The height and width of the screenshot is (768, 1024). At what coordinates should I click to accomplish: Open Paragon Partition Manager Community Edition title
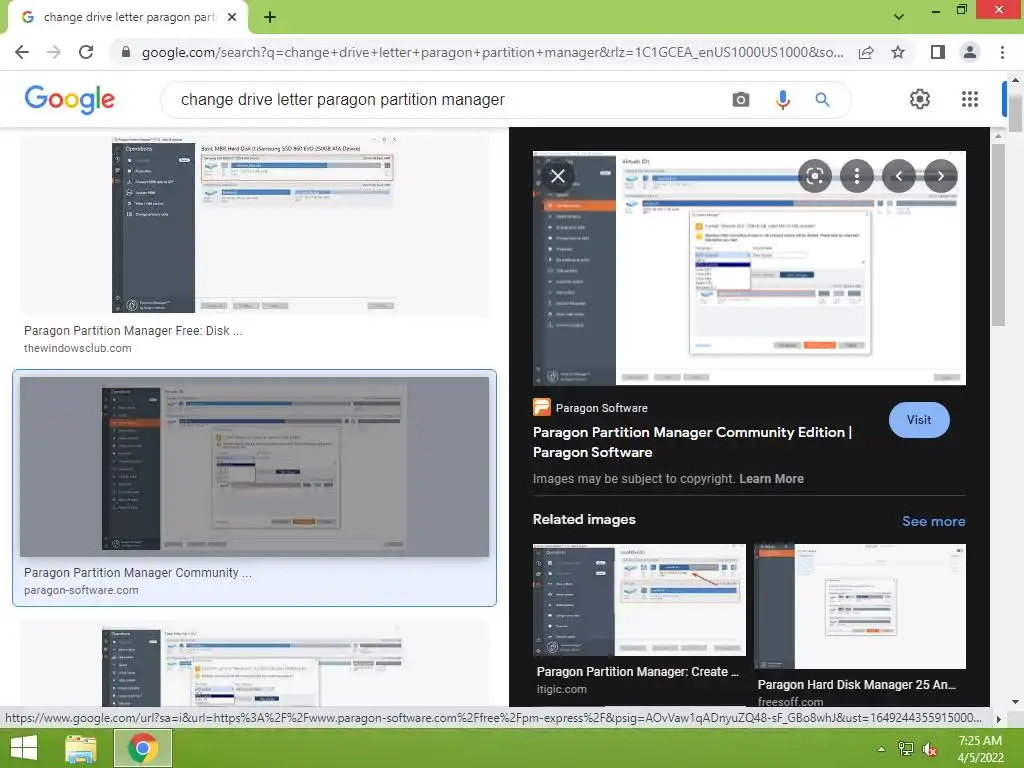(x=692, y=442)
